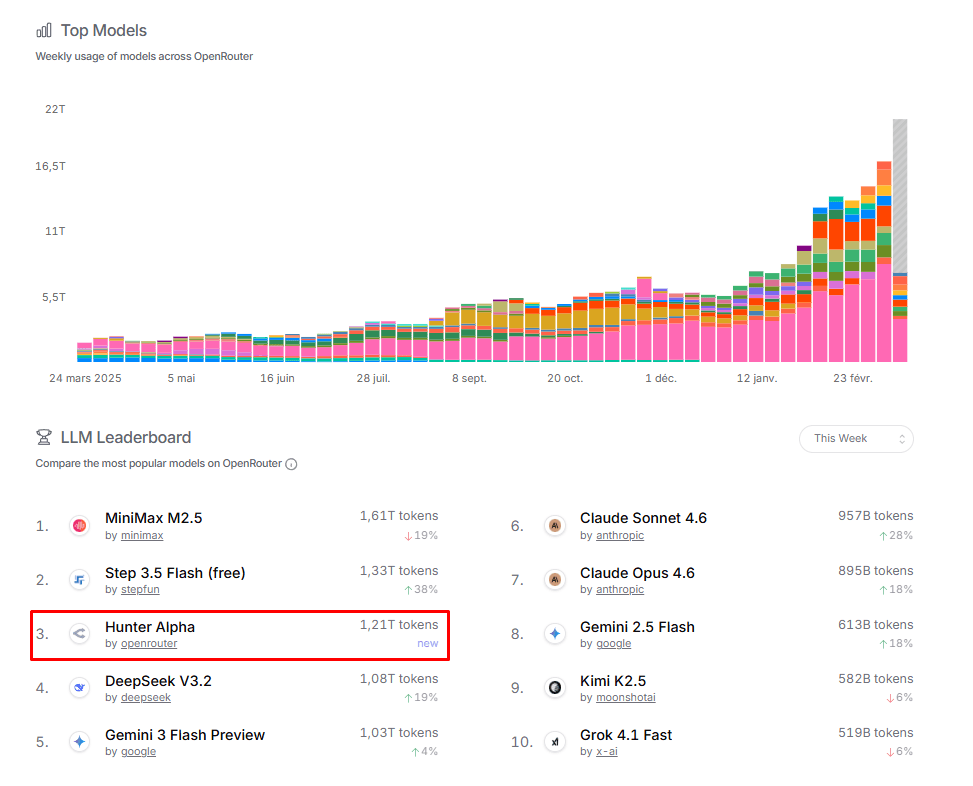Screen dimensions: 973x786
Task: Click the Step 3.5 Flash stepfun icon
Action: point(79,580)
